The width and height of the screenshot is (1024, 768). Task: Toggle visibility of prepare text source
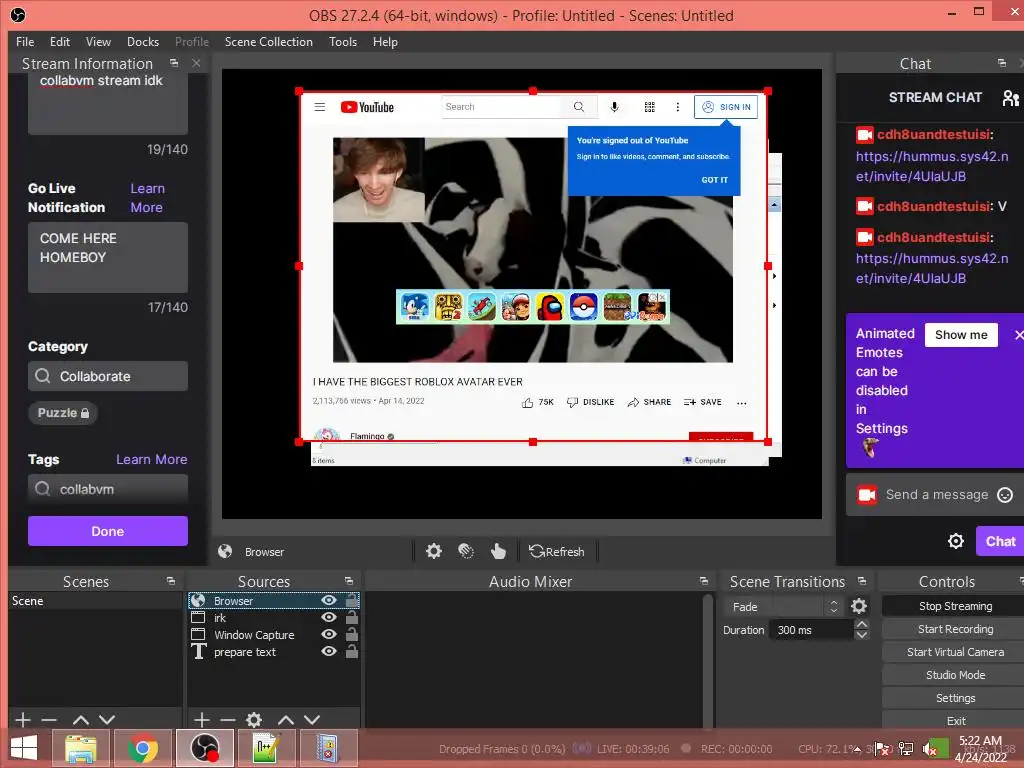[x=329, y=651]
